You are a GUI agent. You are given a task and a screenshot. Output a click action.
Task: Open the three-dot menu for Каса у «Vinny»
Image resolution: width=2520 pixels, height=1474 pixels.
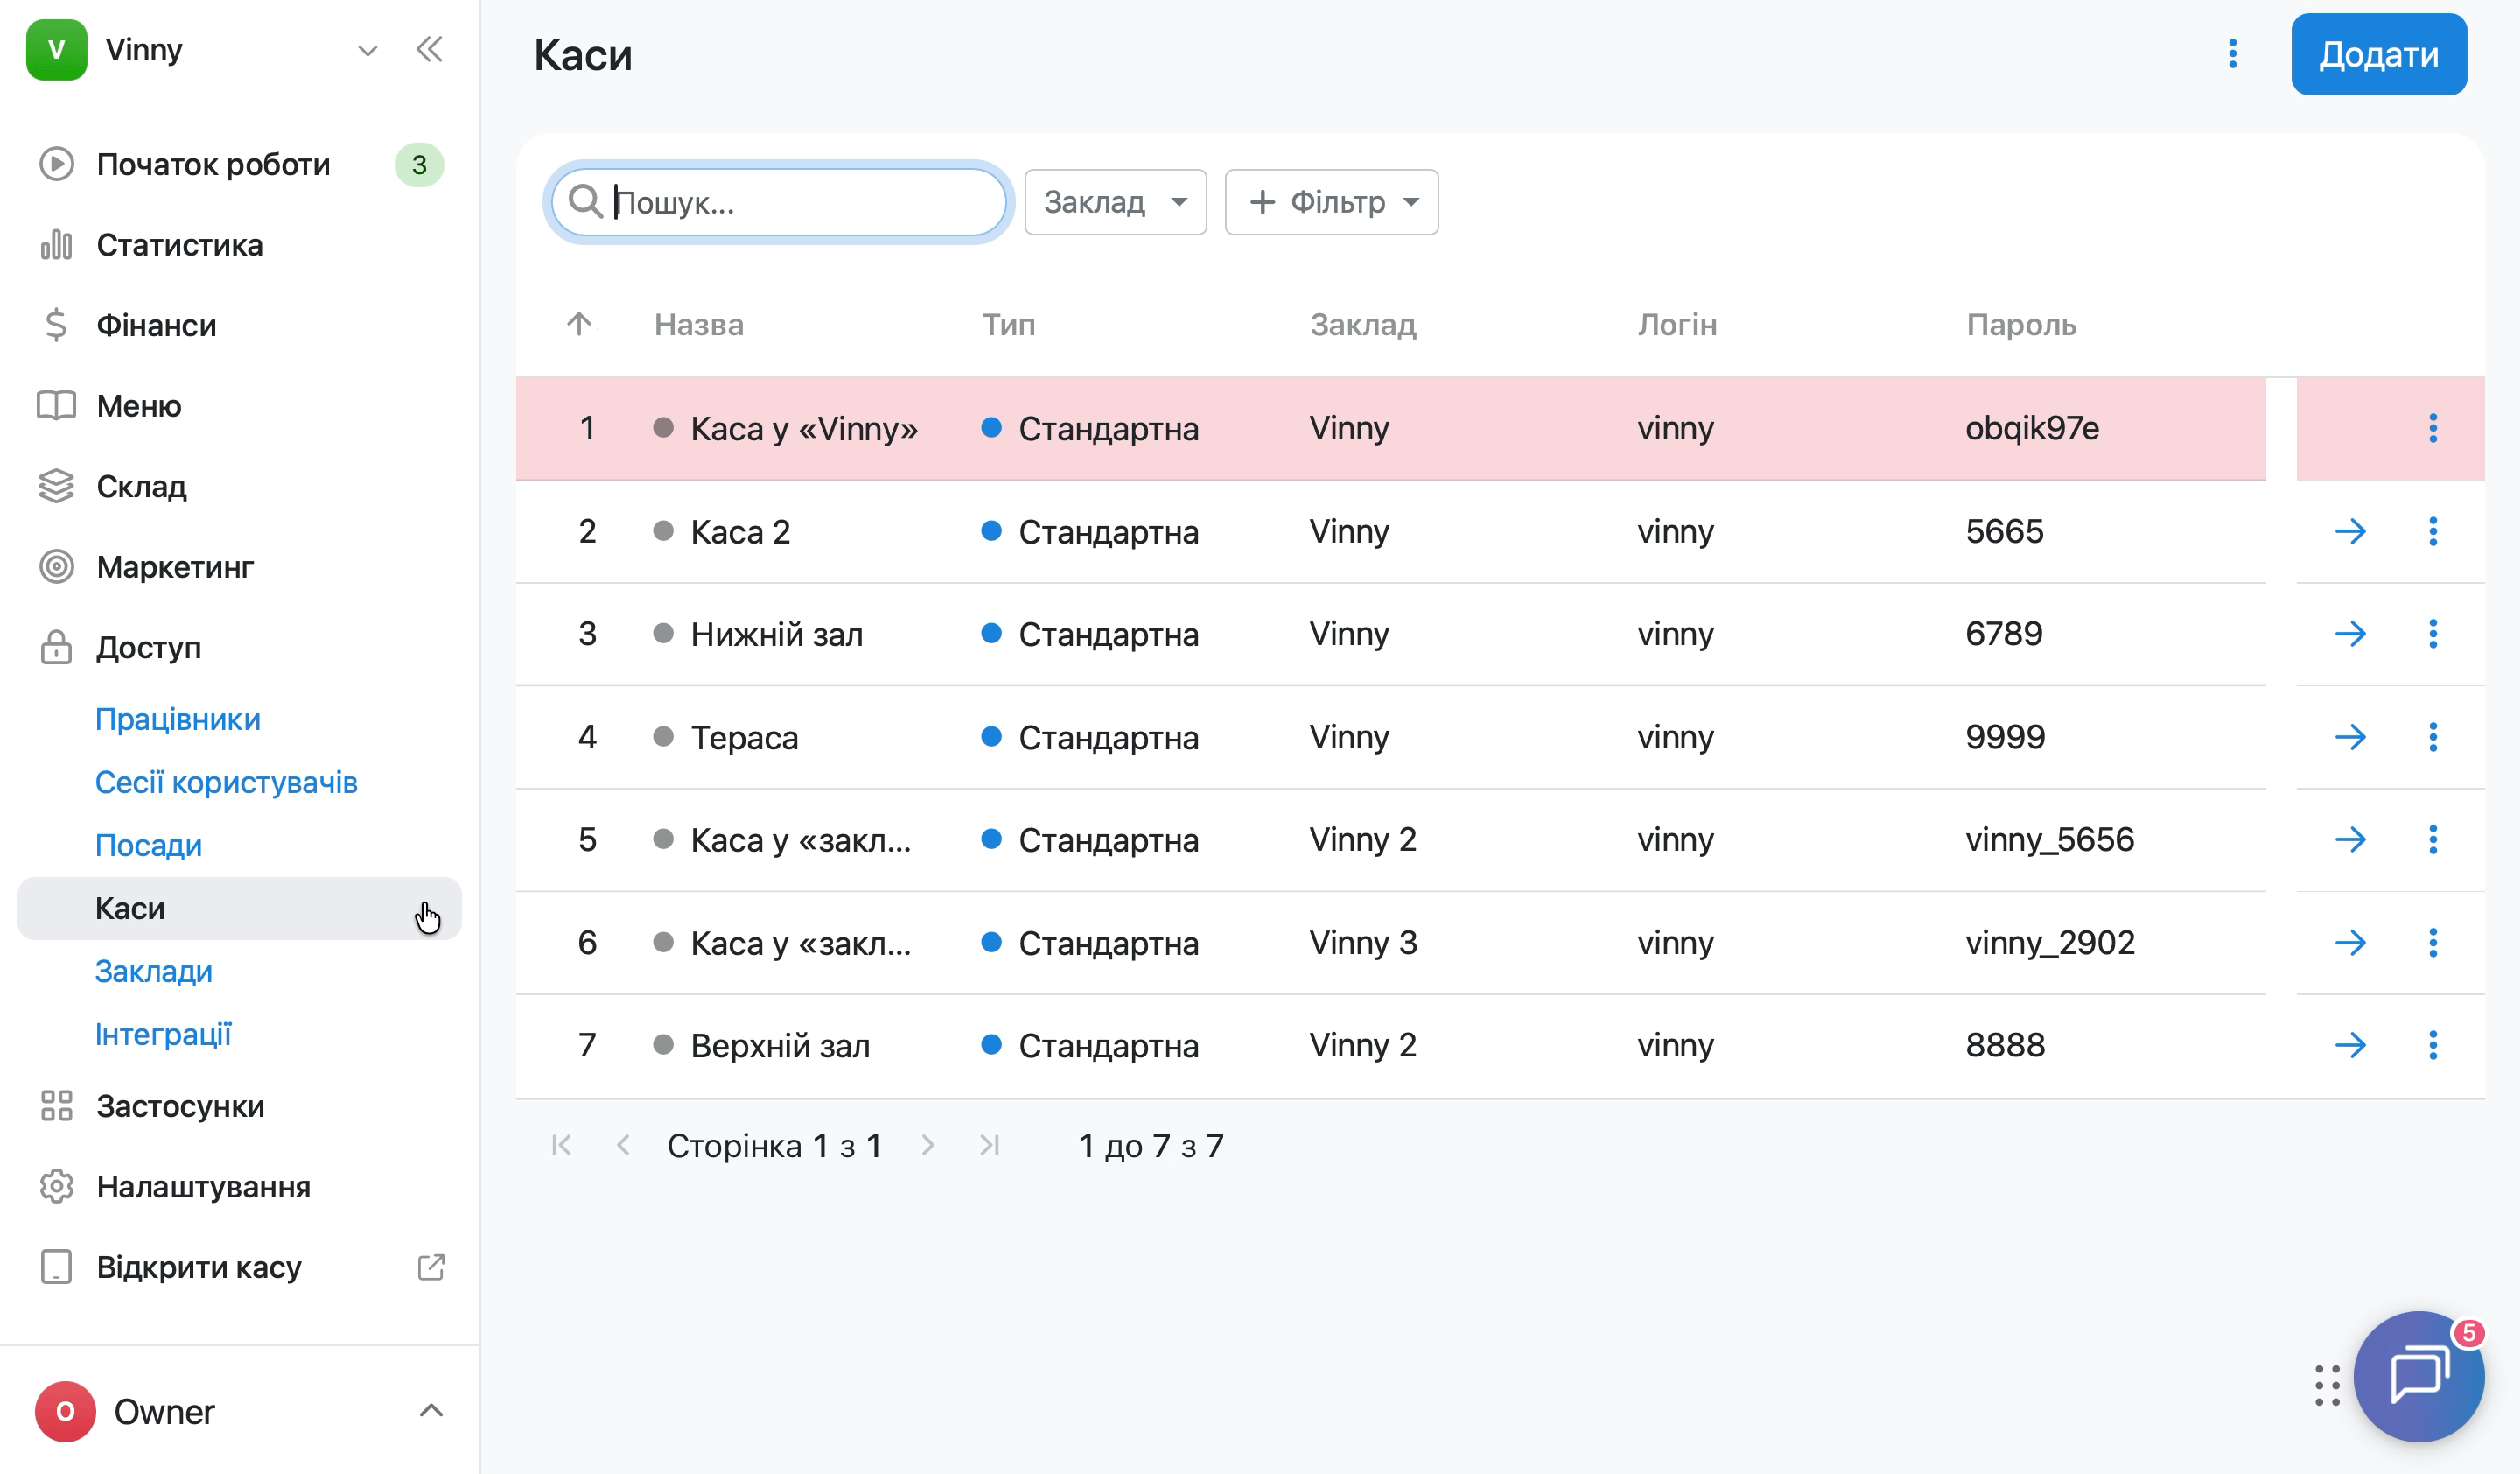click(x=2432, y=428)
